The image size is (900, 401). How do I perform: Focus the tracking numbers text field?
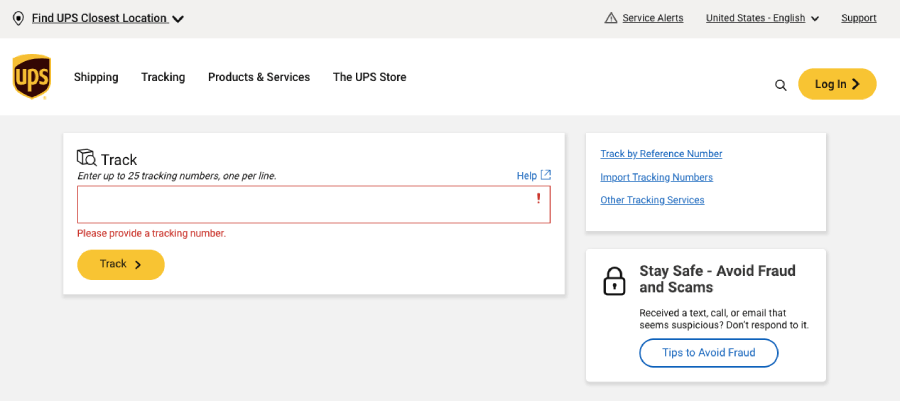(x=314, y=204)
